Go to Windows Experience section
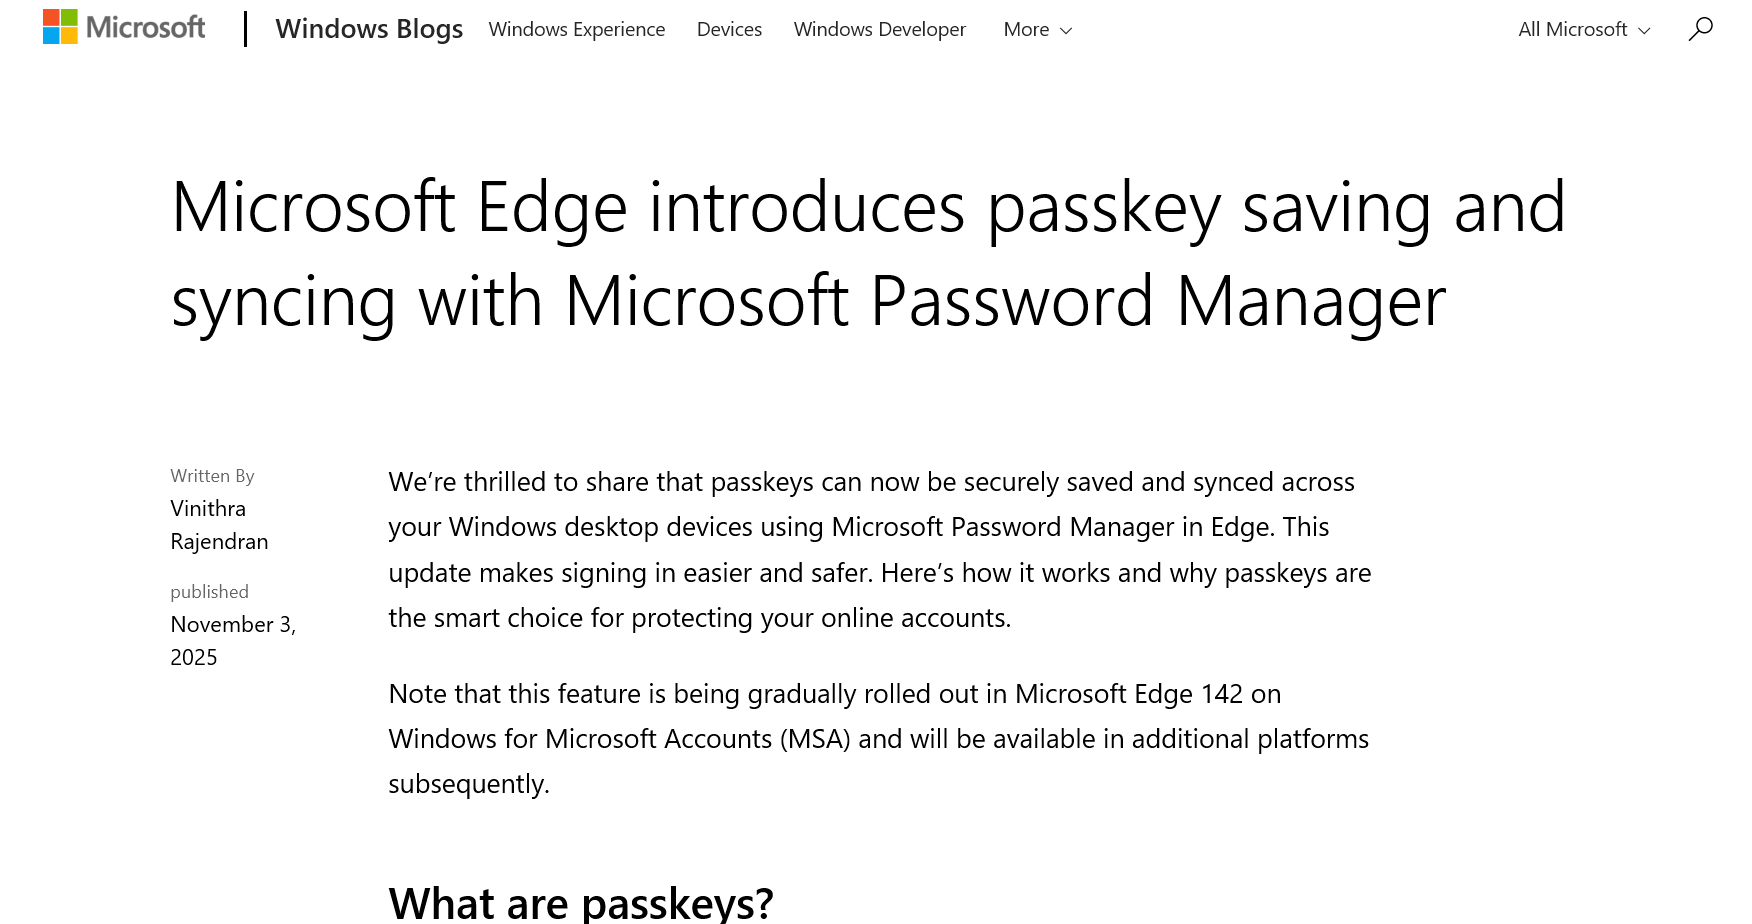Viewport: 1752px width, 924px height. (576, 30)
